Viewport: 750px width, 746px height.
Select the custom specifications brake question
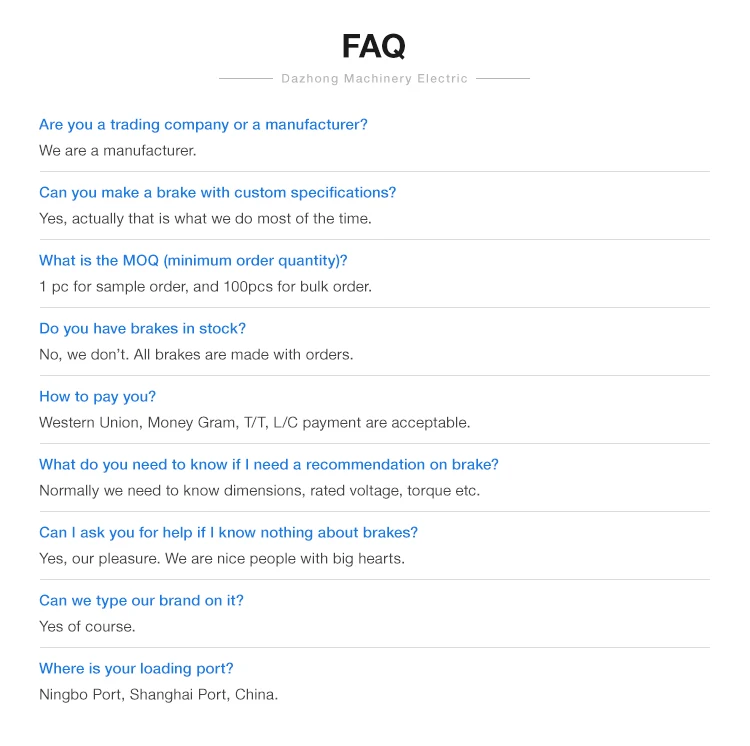click(x=217, y=193)
